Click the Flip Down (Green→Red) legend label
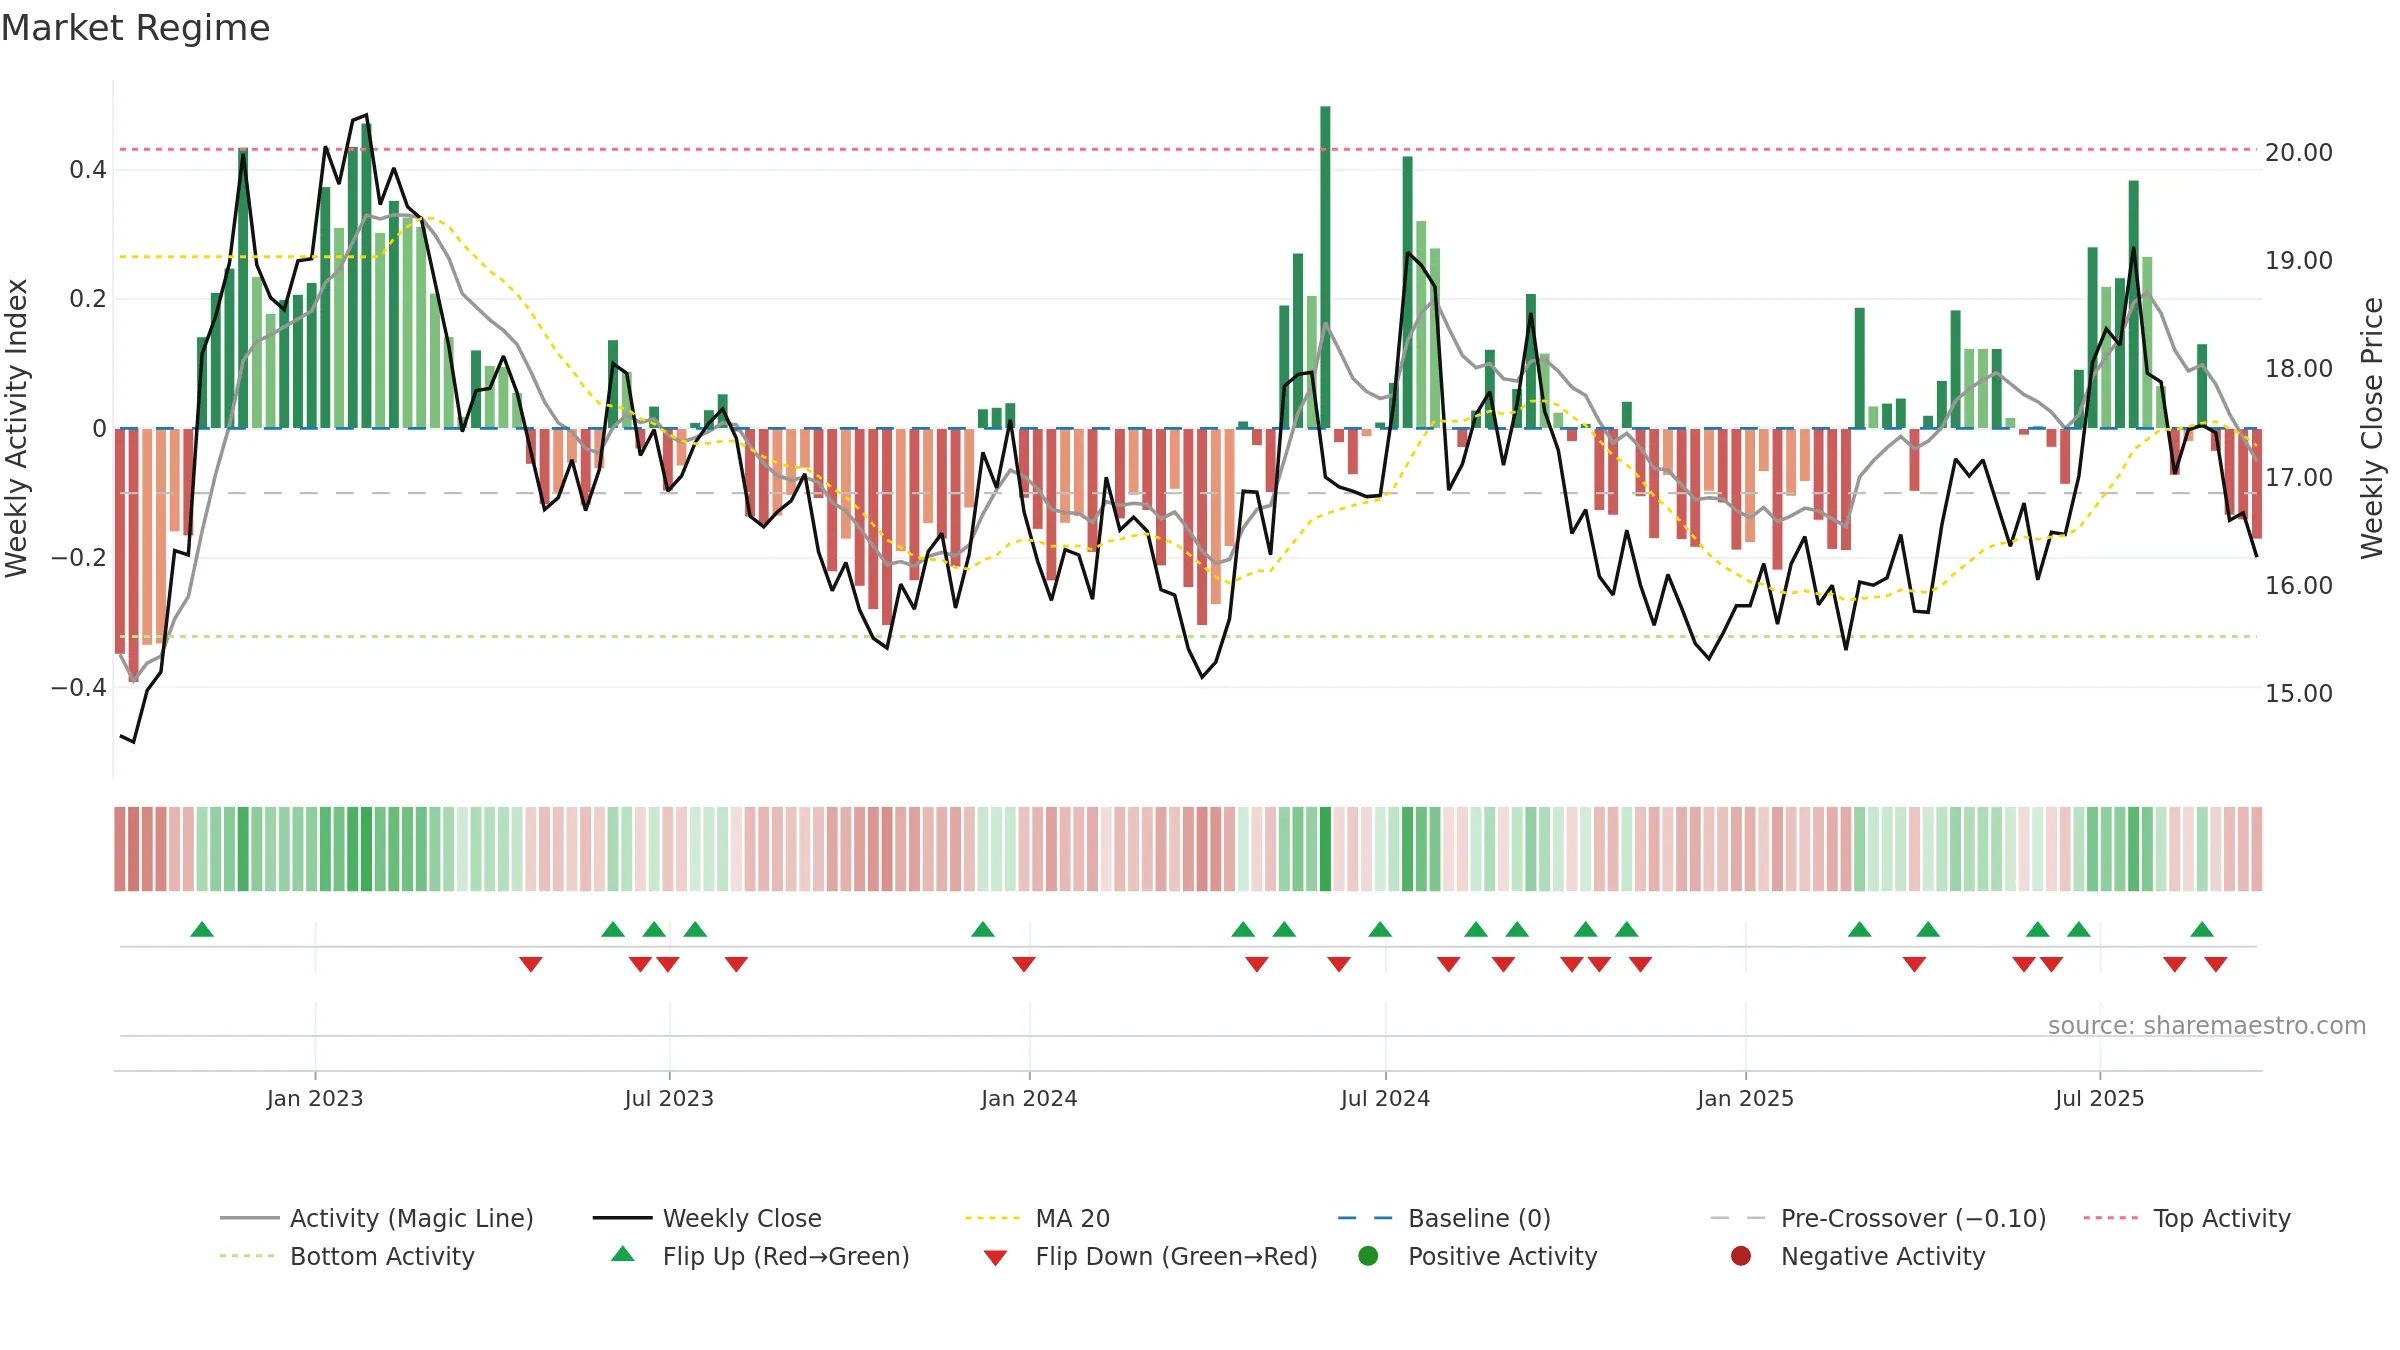The height and width of the screenshot is (1350, 2400). click(1176, 1256)
